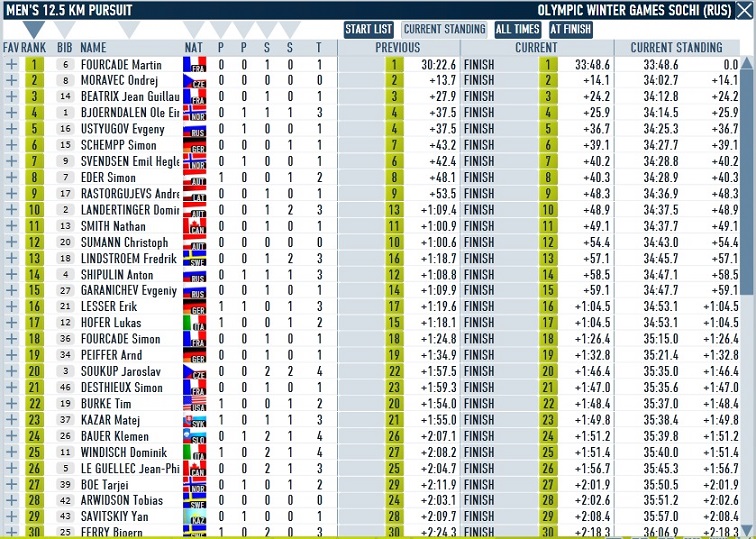Image resolution: width=756 pixels, height=539 pixels.
Task: Select athlete name LE GUELLEC Jean-Phi
Action: pos(130,469)
